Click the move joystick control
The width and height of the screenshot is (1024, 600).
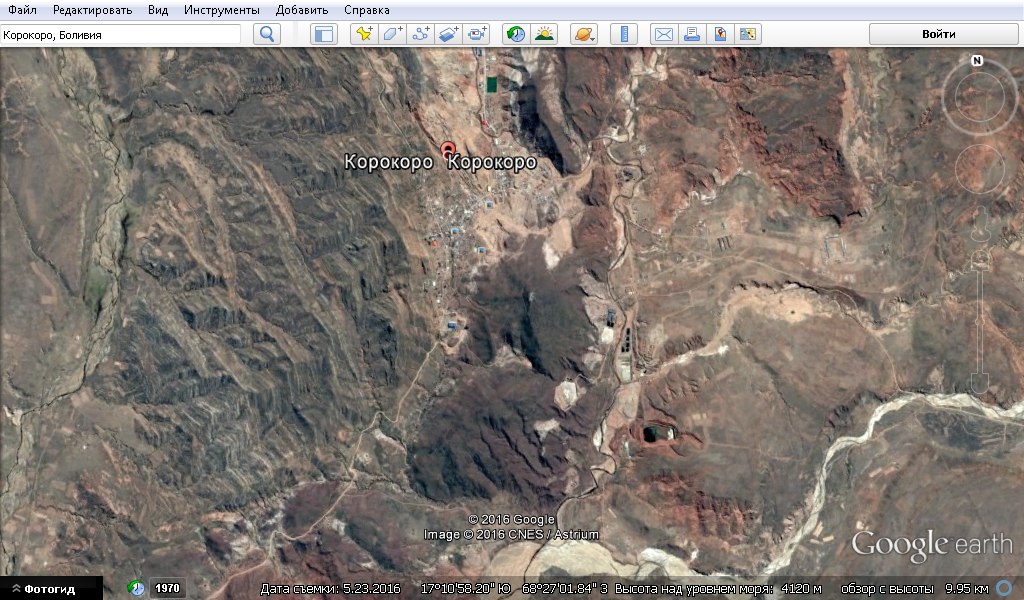pyautogui.click(x=979, y=169)
